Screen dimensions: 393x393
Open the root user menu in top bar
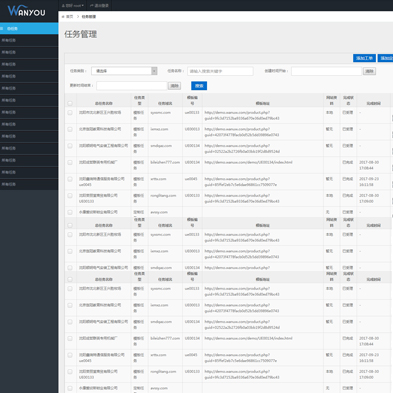coord(73,5)
